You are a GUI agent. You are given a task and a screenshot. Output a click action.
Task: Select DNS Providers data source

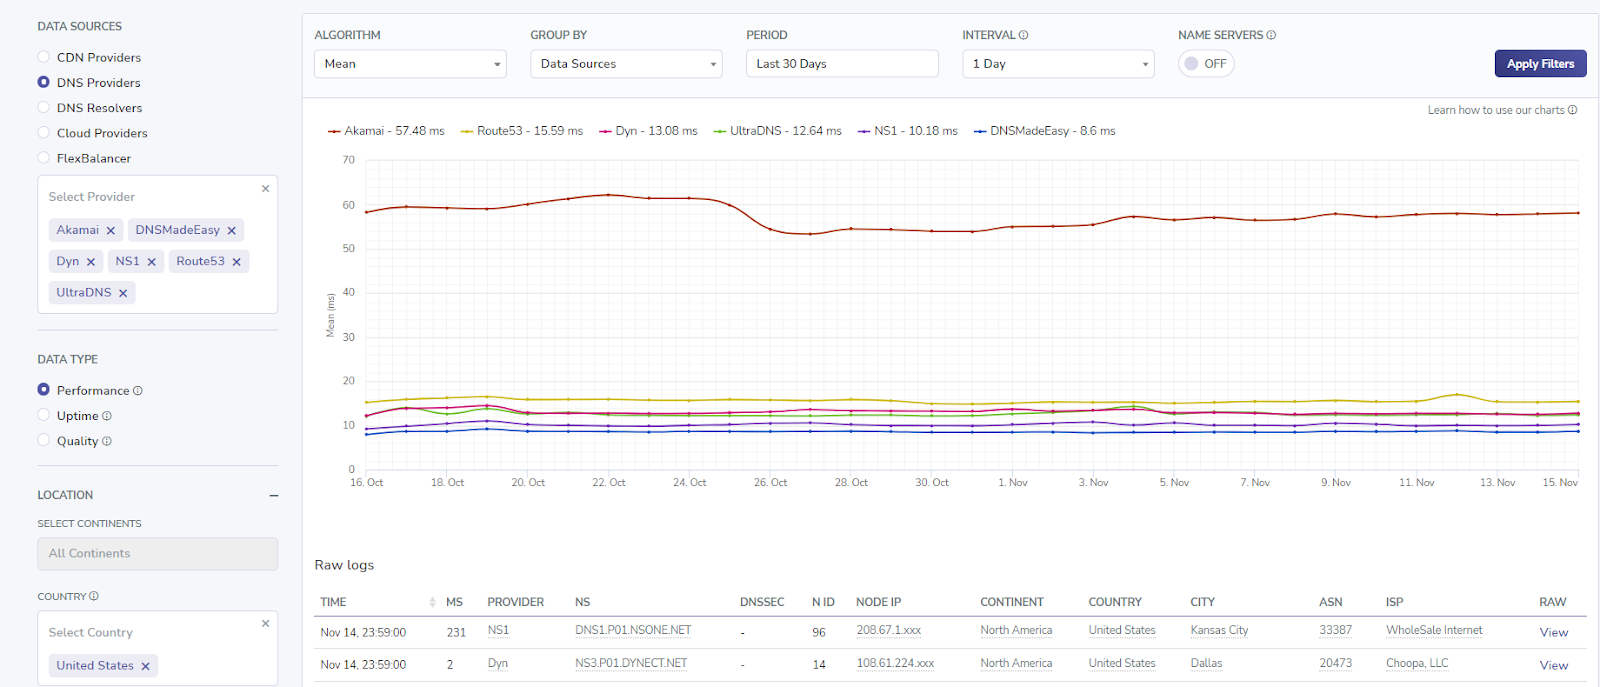43,82
